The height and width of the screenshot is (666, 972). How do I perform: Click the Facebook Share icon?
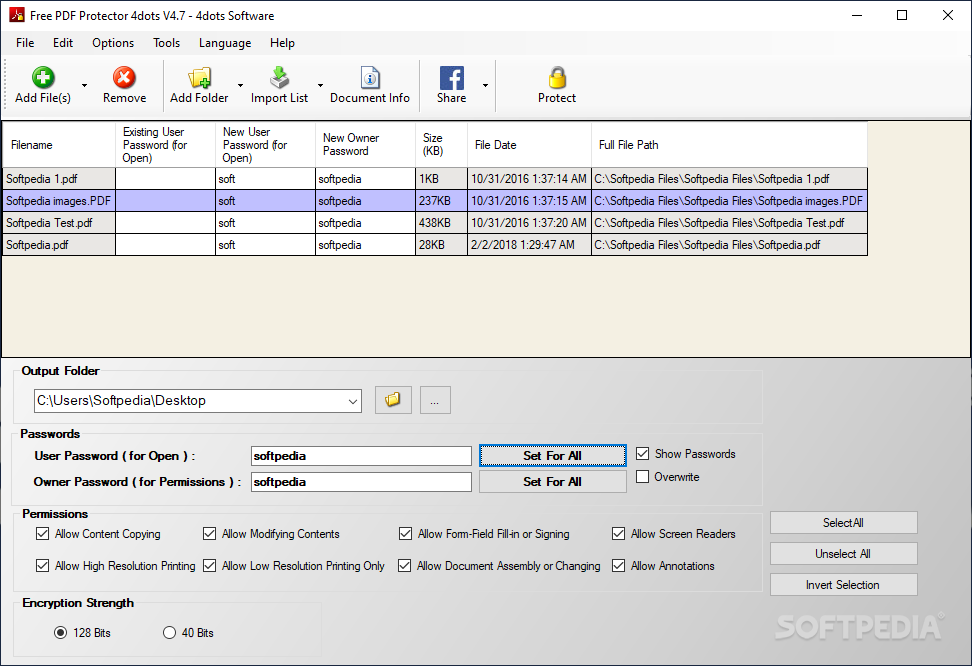click(452, 78)
